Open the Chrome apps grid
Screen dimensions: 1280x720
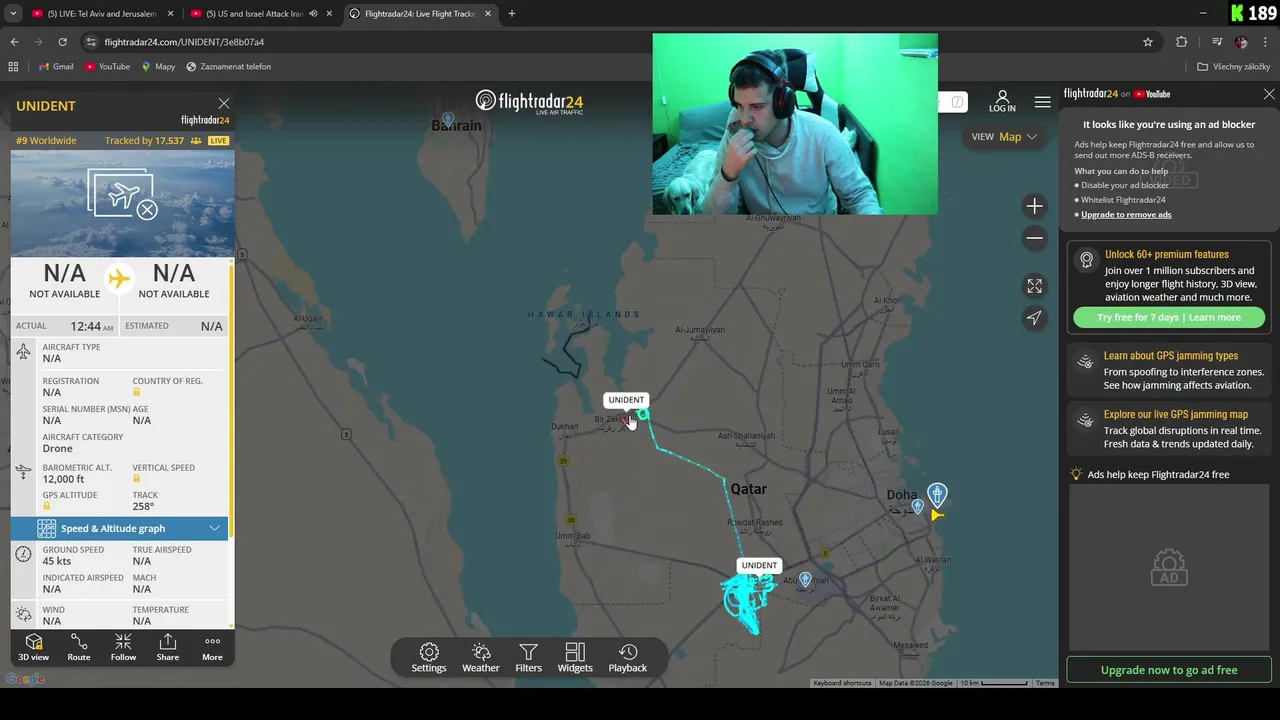click(13, 66)
